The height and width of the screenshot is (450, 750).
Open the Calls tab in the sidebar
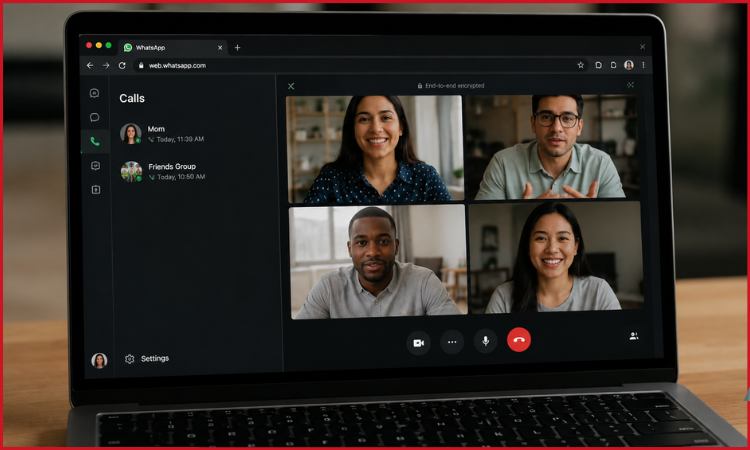click(x=95, y=142)
